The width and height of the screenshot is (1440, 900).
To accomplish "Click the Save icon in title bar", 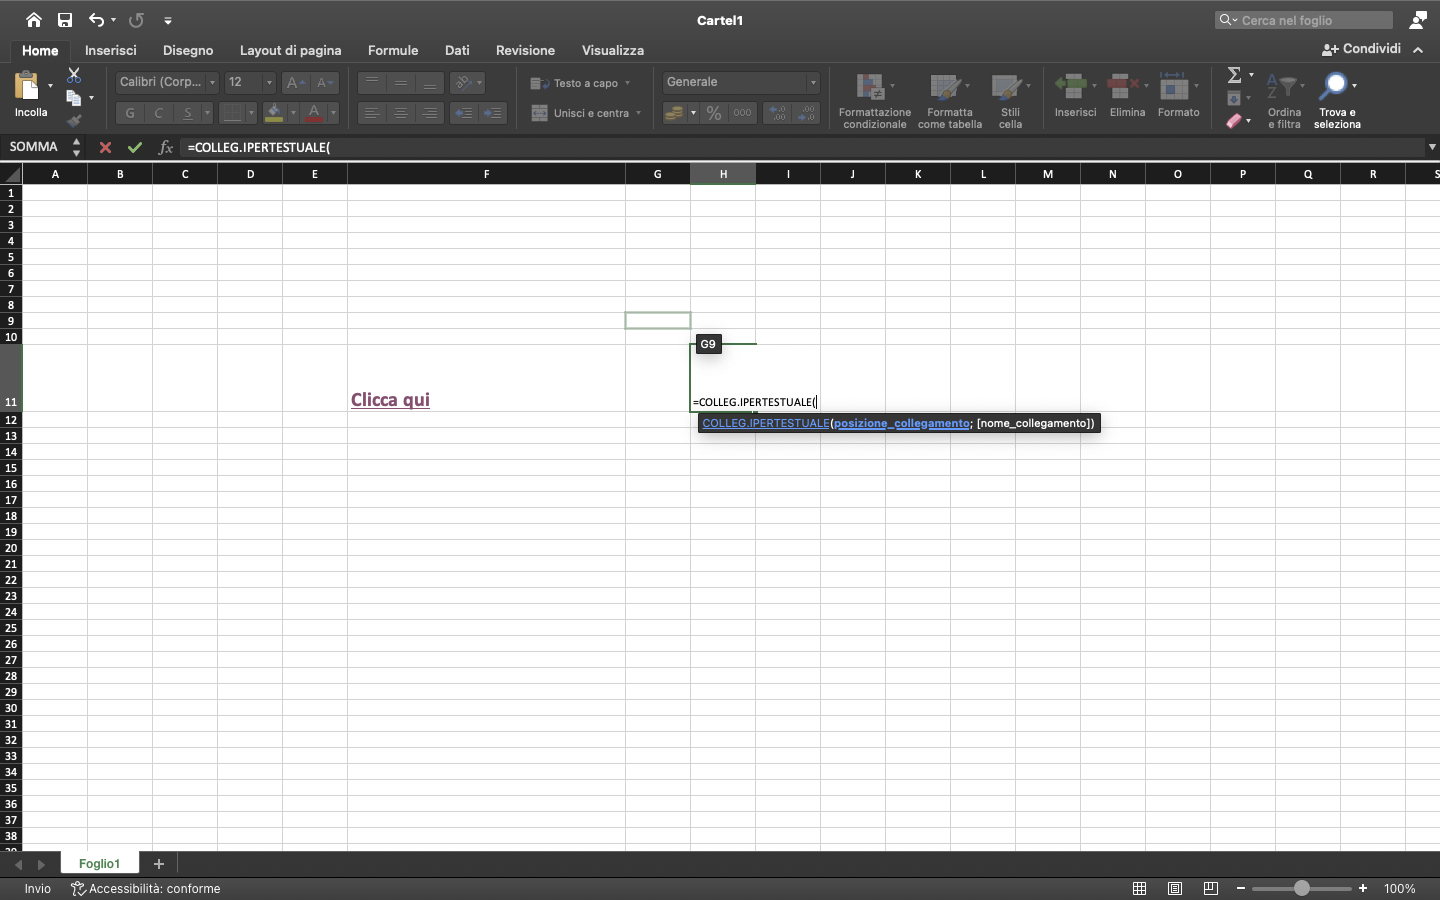I will [65, 20].
